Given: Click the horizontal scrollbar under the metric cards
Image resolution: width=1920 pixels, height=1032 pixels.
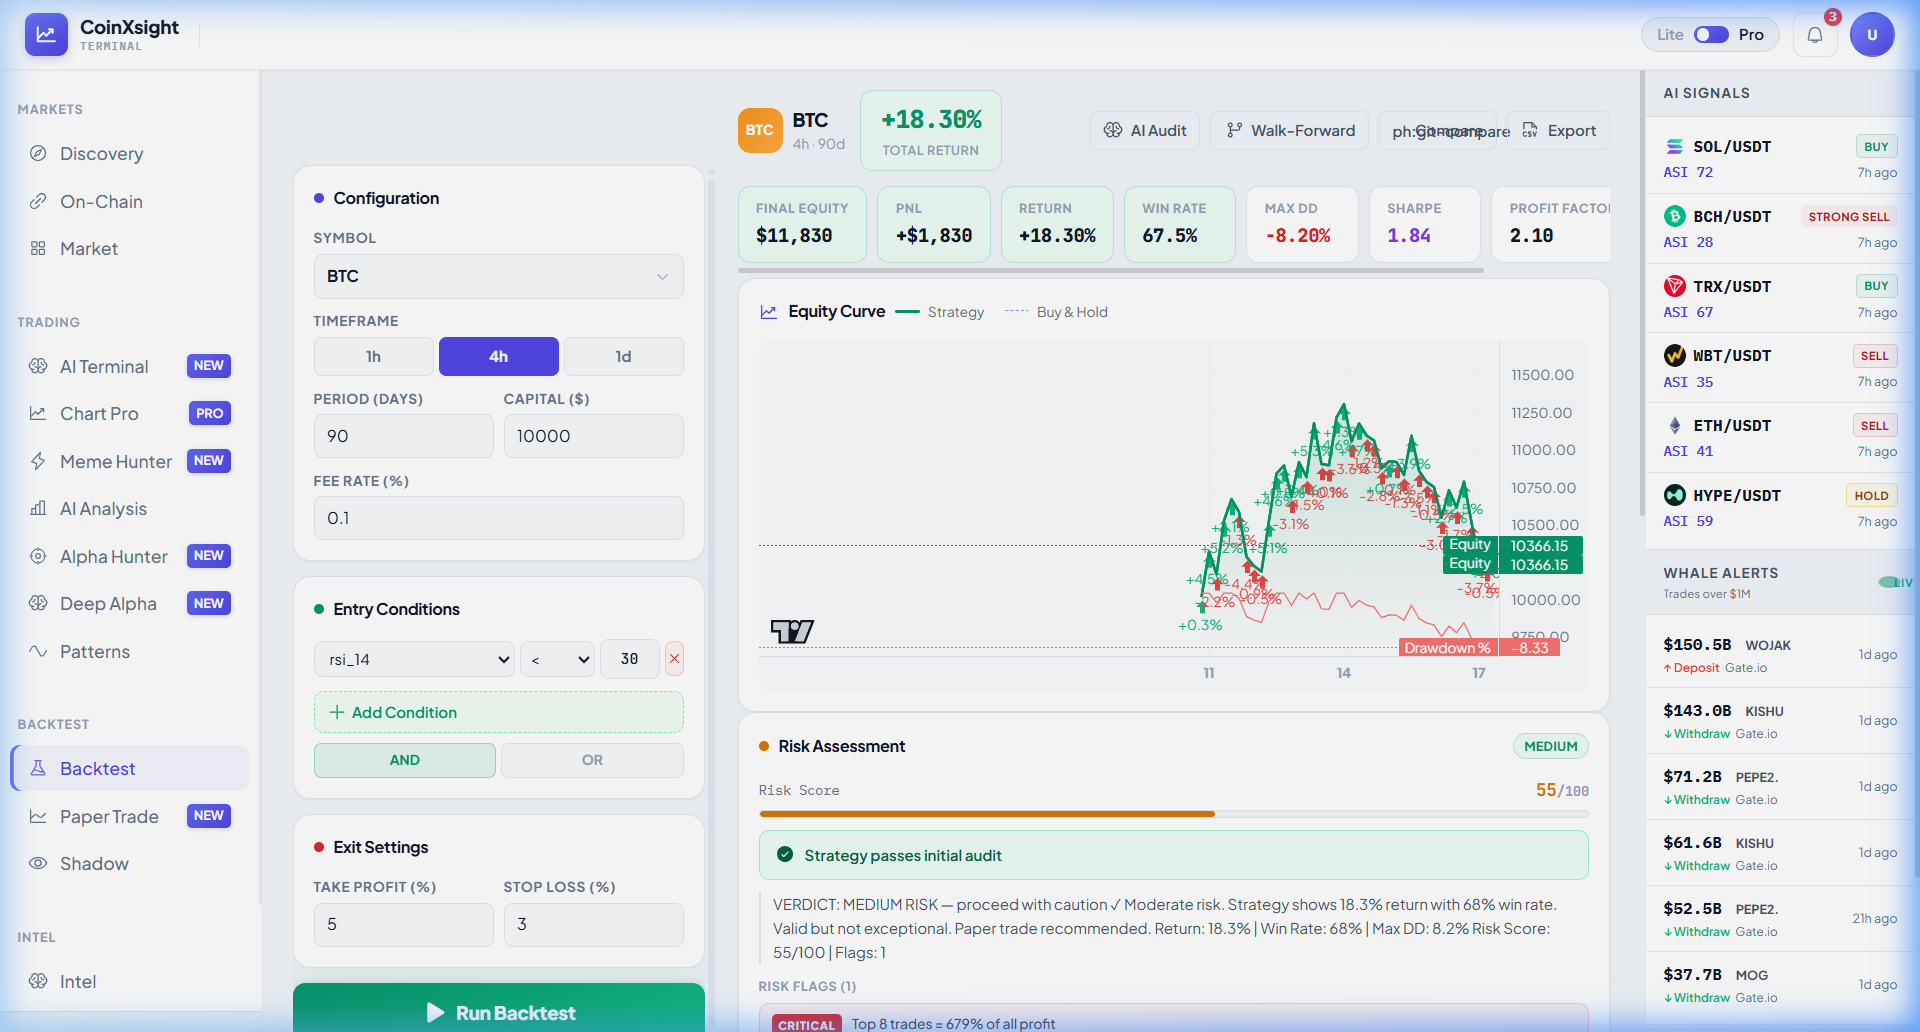Looking at the screenshot, I should [1111, 270].
